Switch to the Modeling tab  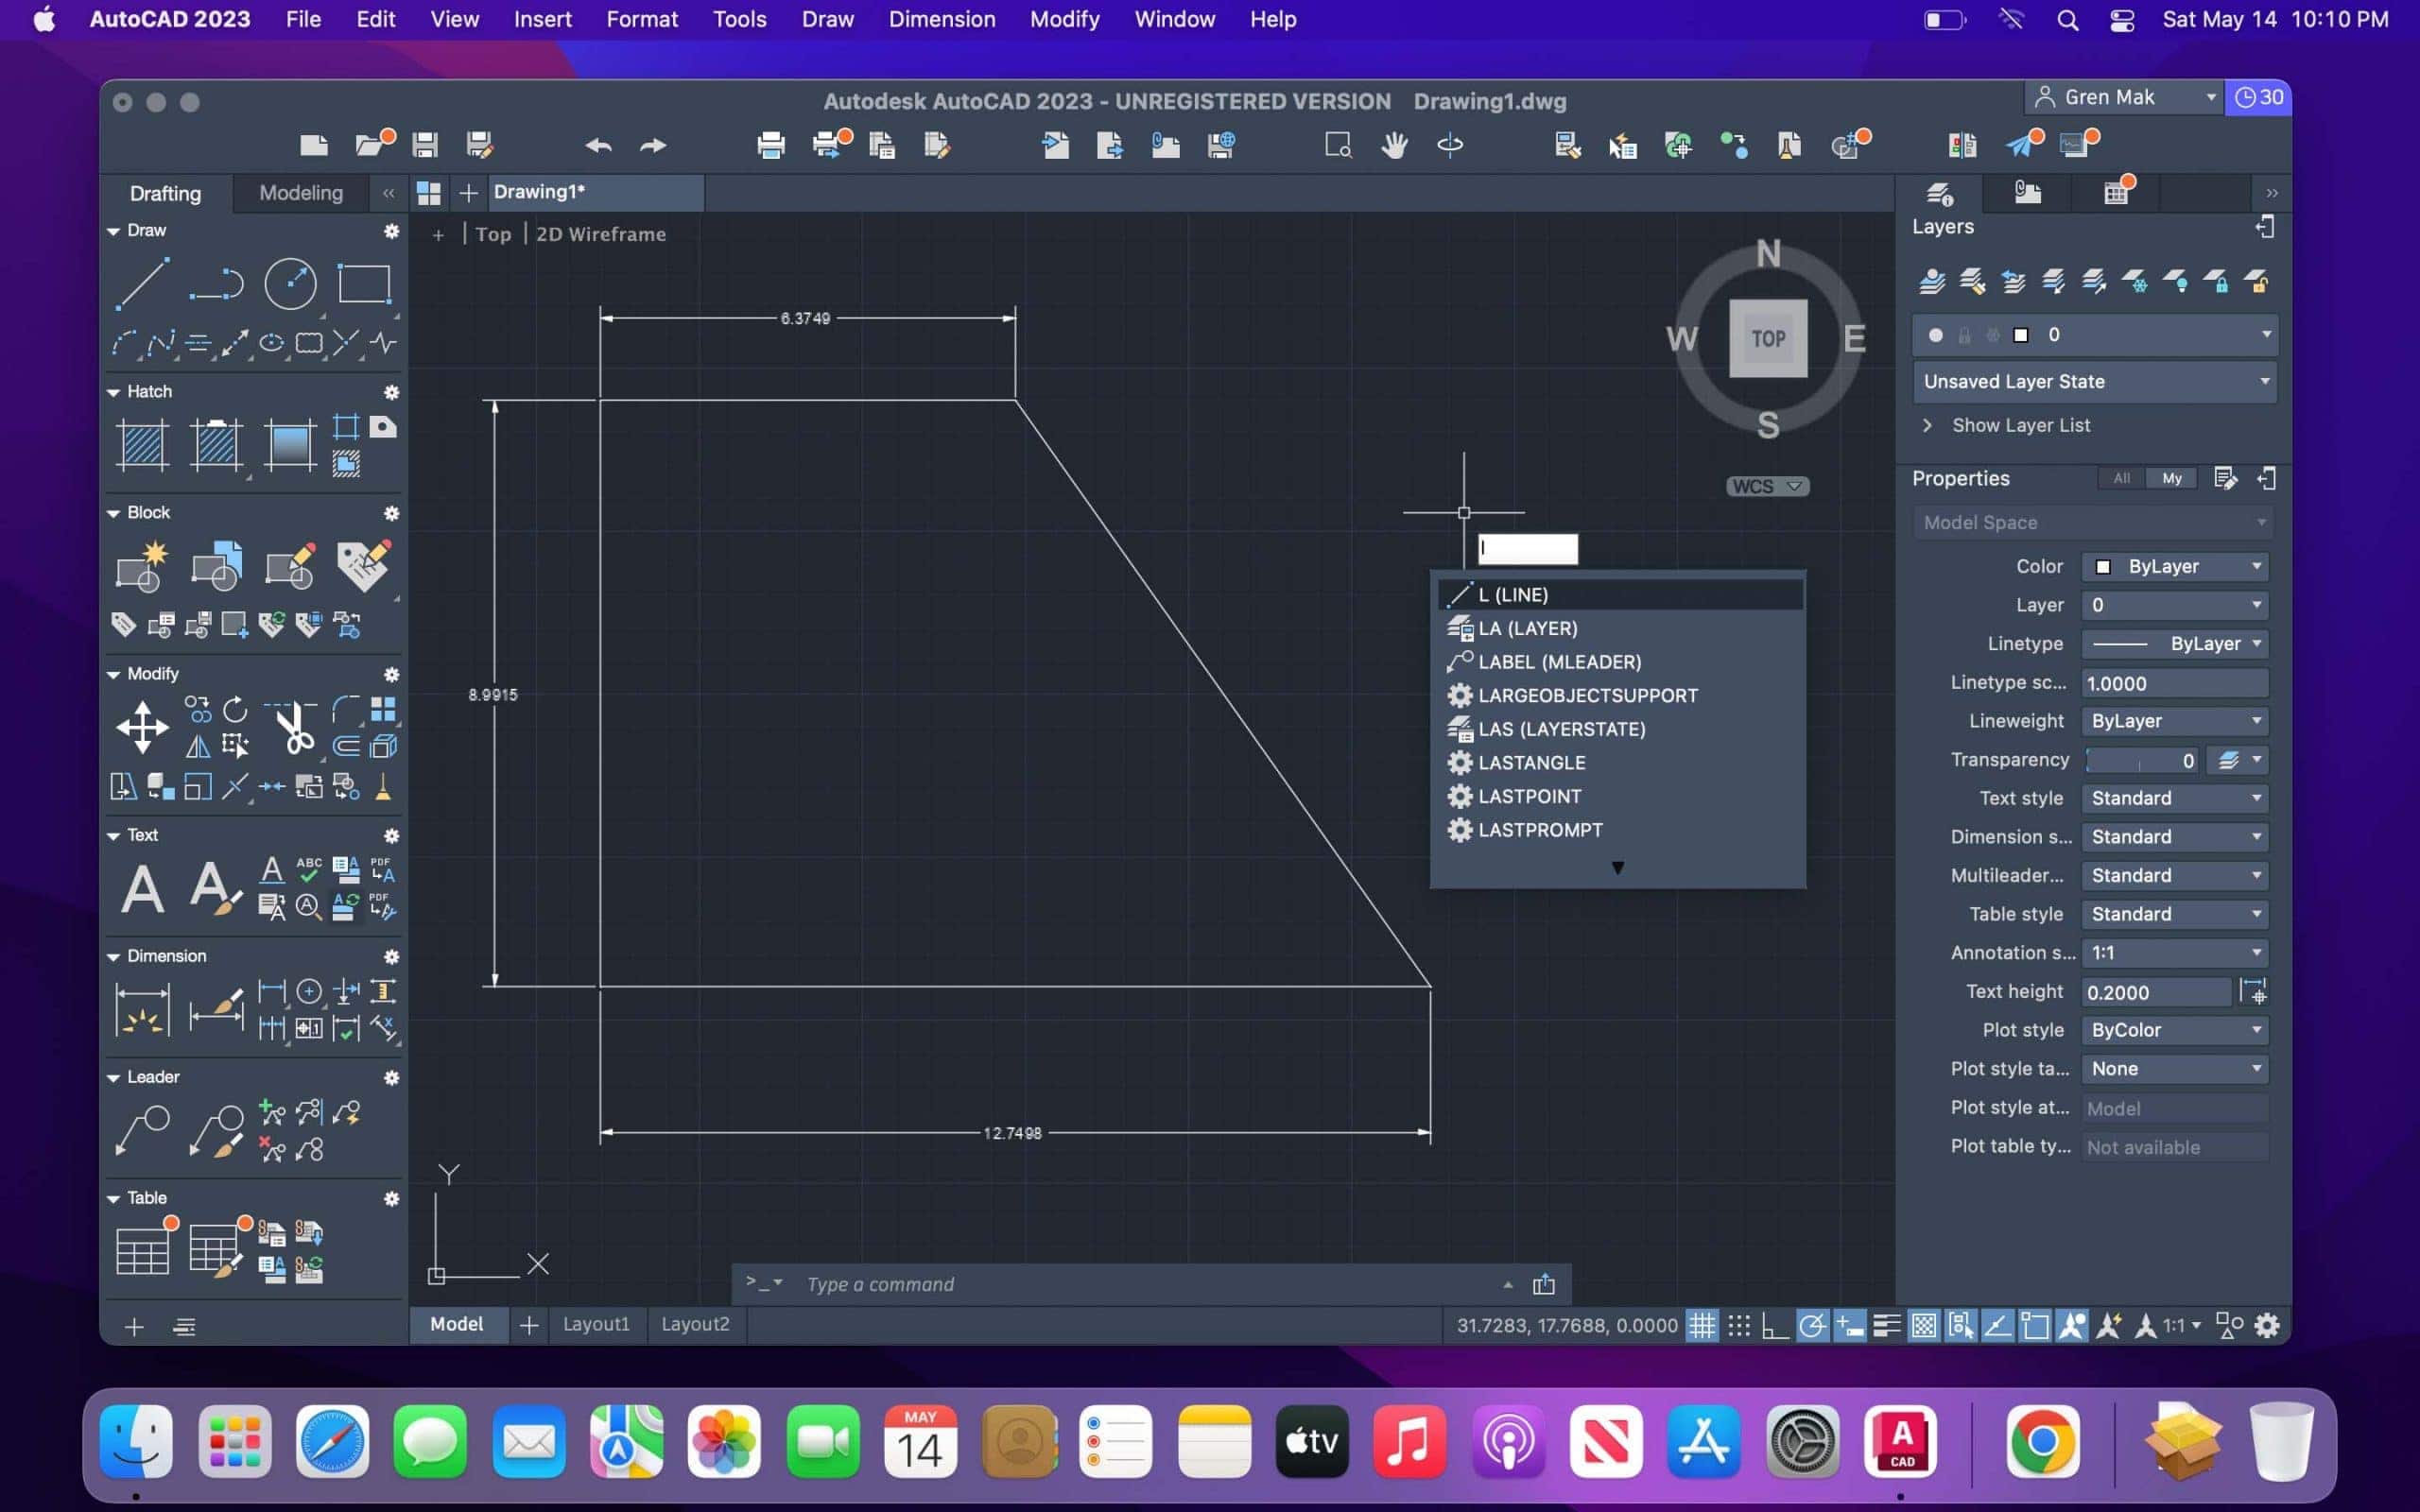point(300,193)
